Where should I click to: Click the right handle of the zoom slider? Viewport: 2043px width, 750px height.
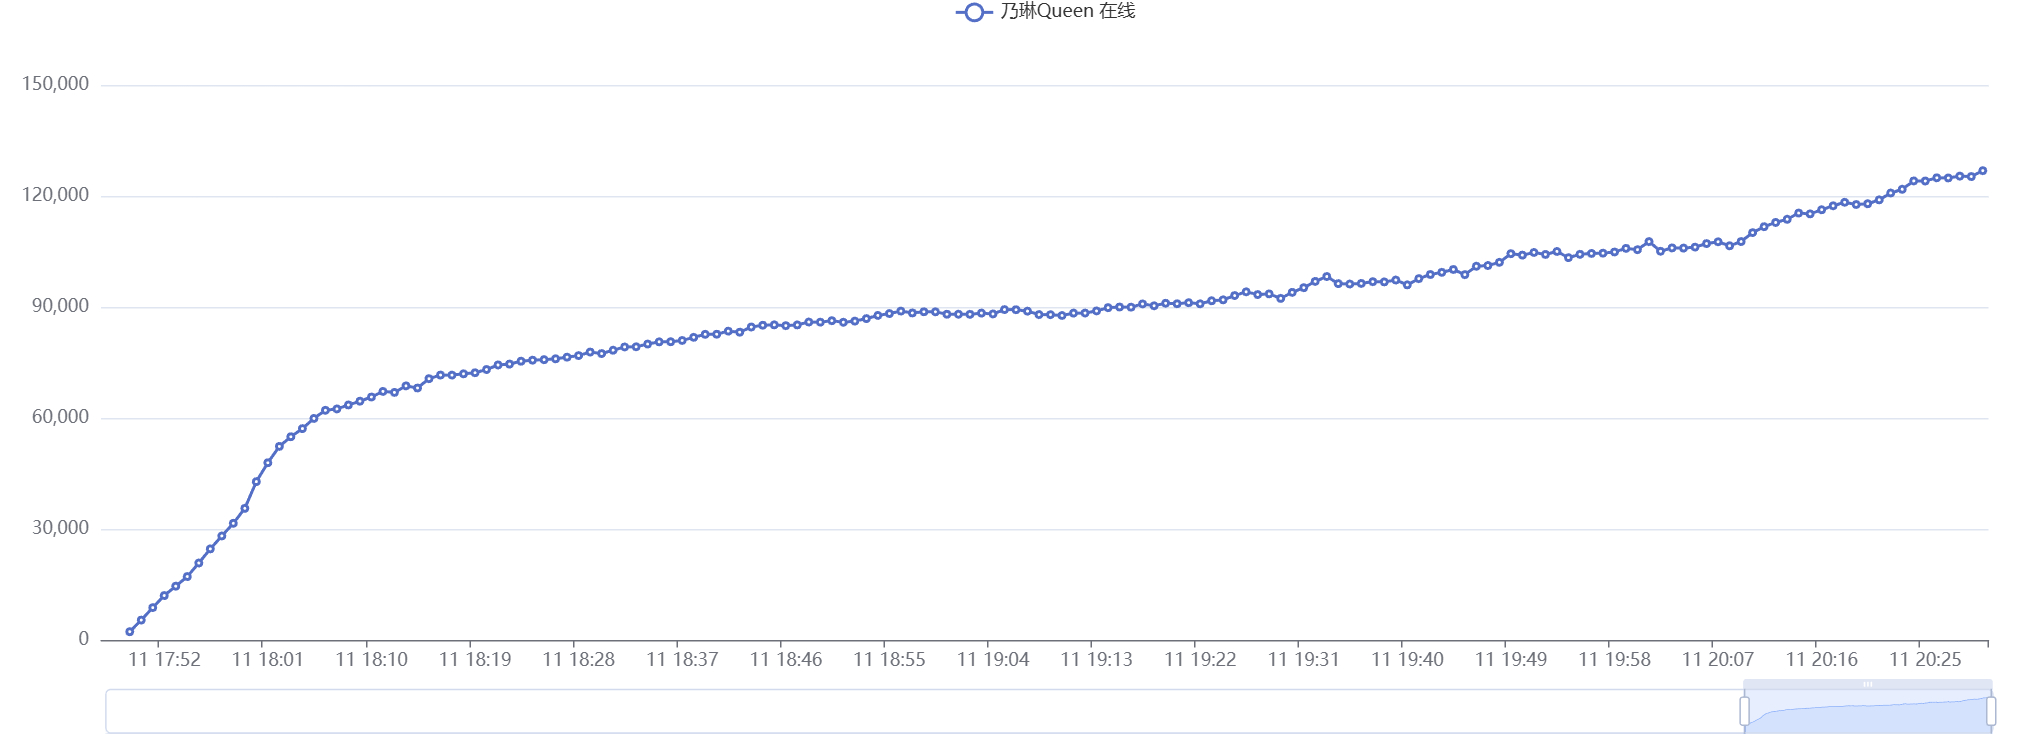coord(1991,711)
